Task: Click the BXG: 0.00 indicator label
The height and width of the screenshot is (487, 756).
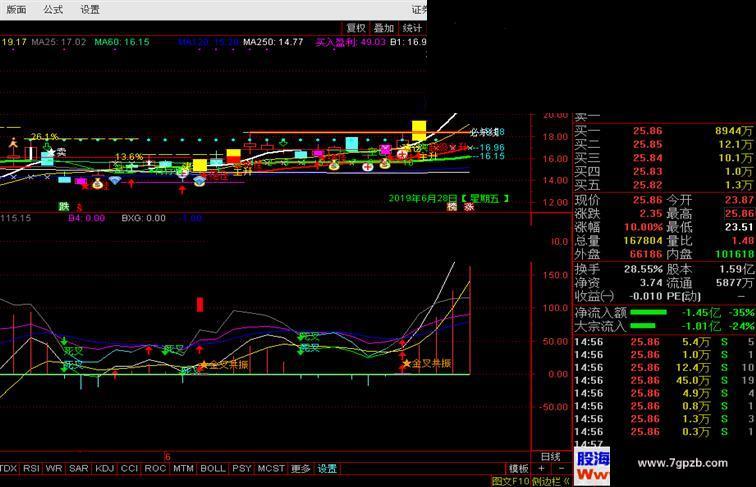Action: click(144, 218)
